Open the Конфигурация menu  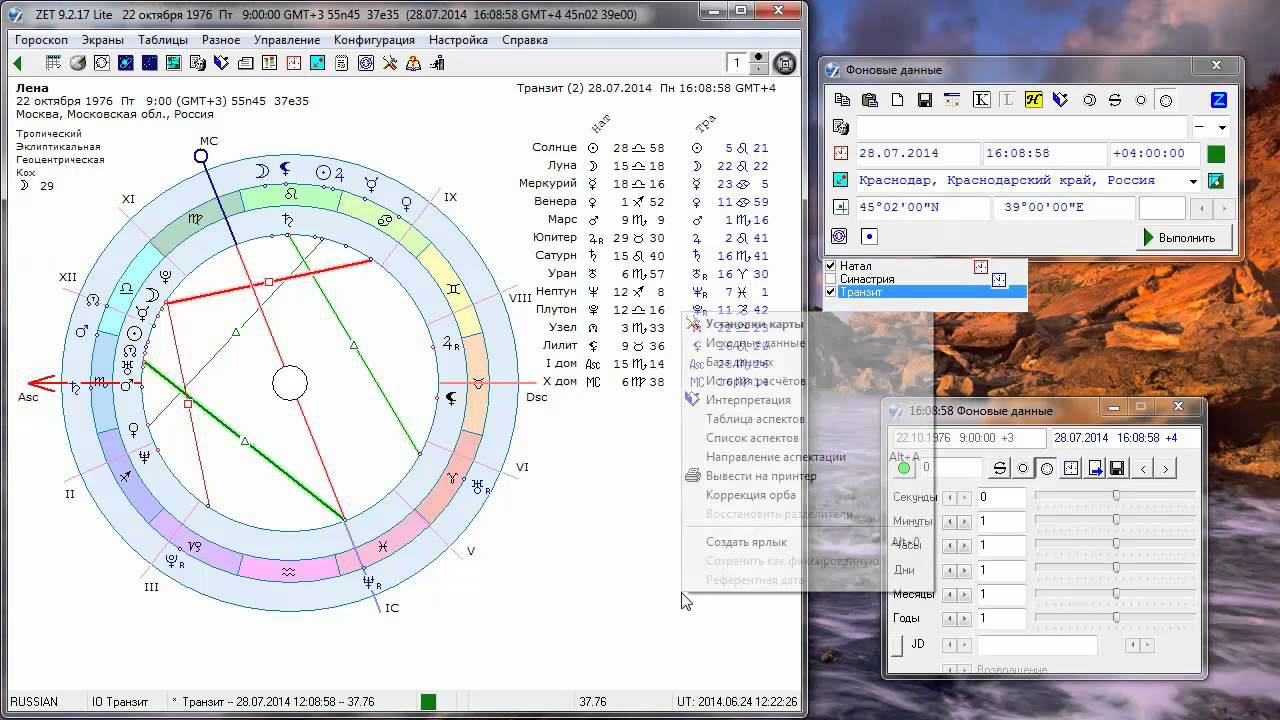pos(374,40)
